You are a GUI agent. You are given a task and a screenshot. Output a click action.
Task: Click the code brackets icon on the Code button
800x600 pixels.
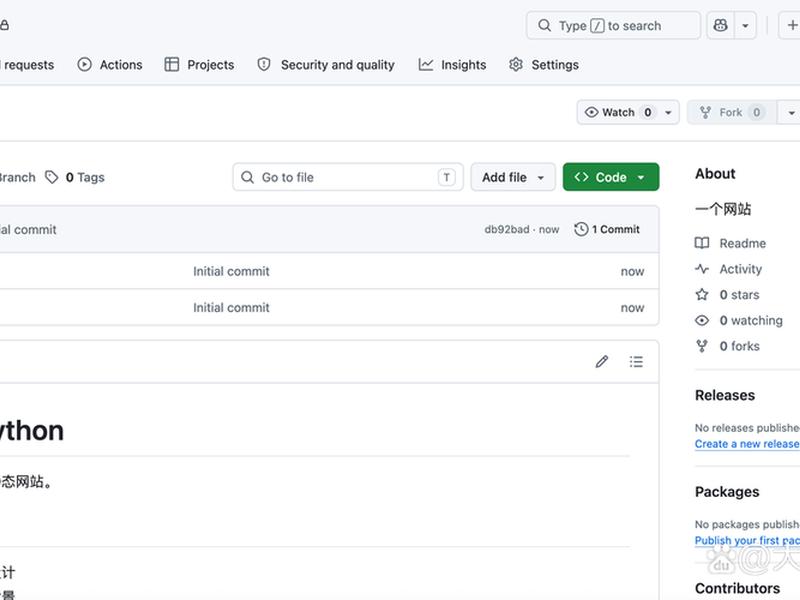click(581, 177)
